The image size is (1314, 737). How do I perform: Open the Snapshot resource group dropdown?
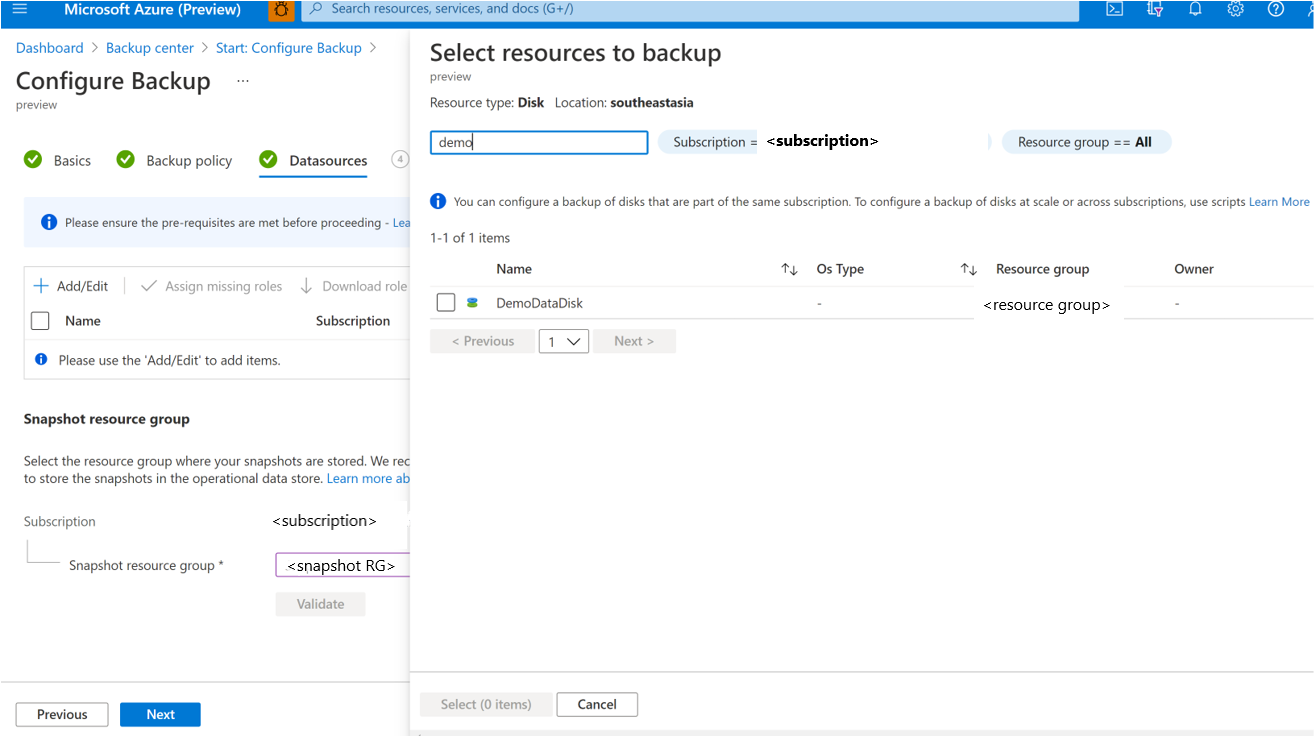point(342,565)
